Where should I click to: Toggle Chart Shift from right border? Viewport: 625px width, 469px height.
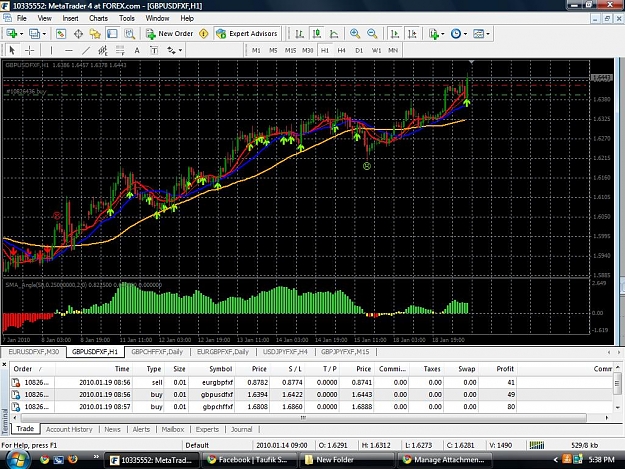coord(412,34)
